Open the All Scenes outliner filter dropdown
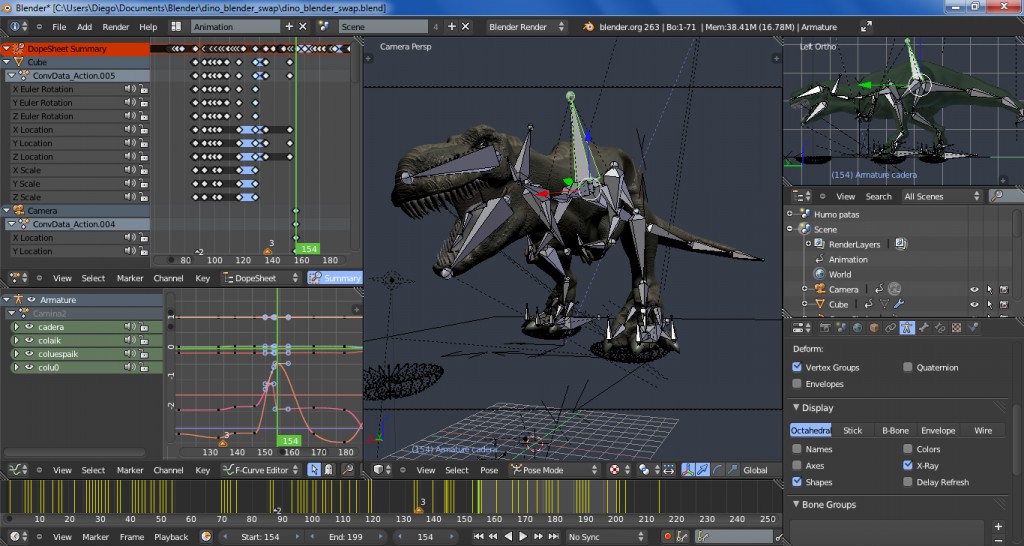 pyautogui.click(x=942, y=196)
